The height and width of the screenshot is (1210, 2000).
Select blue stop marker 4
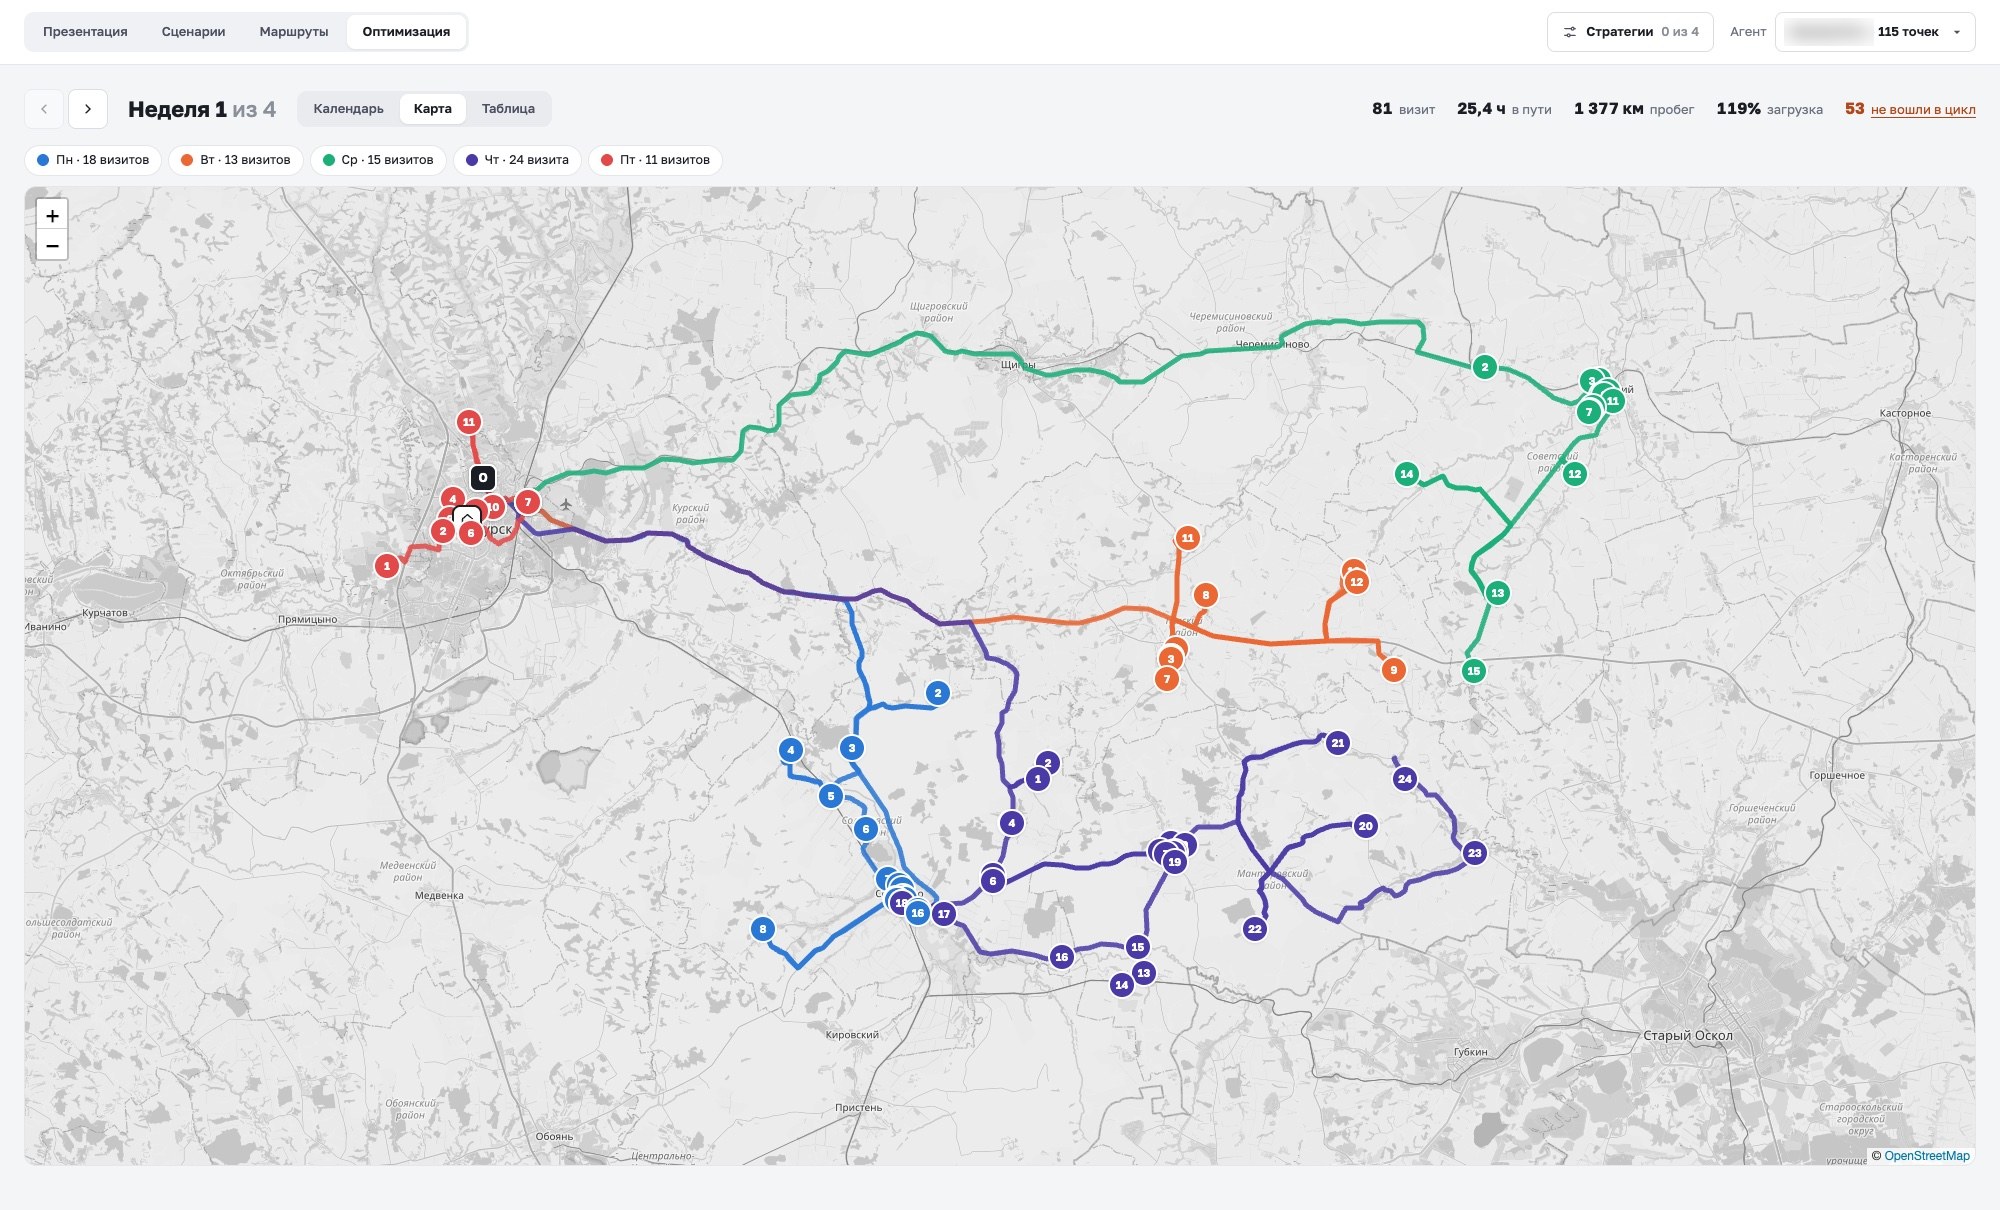tap(791, 750)
